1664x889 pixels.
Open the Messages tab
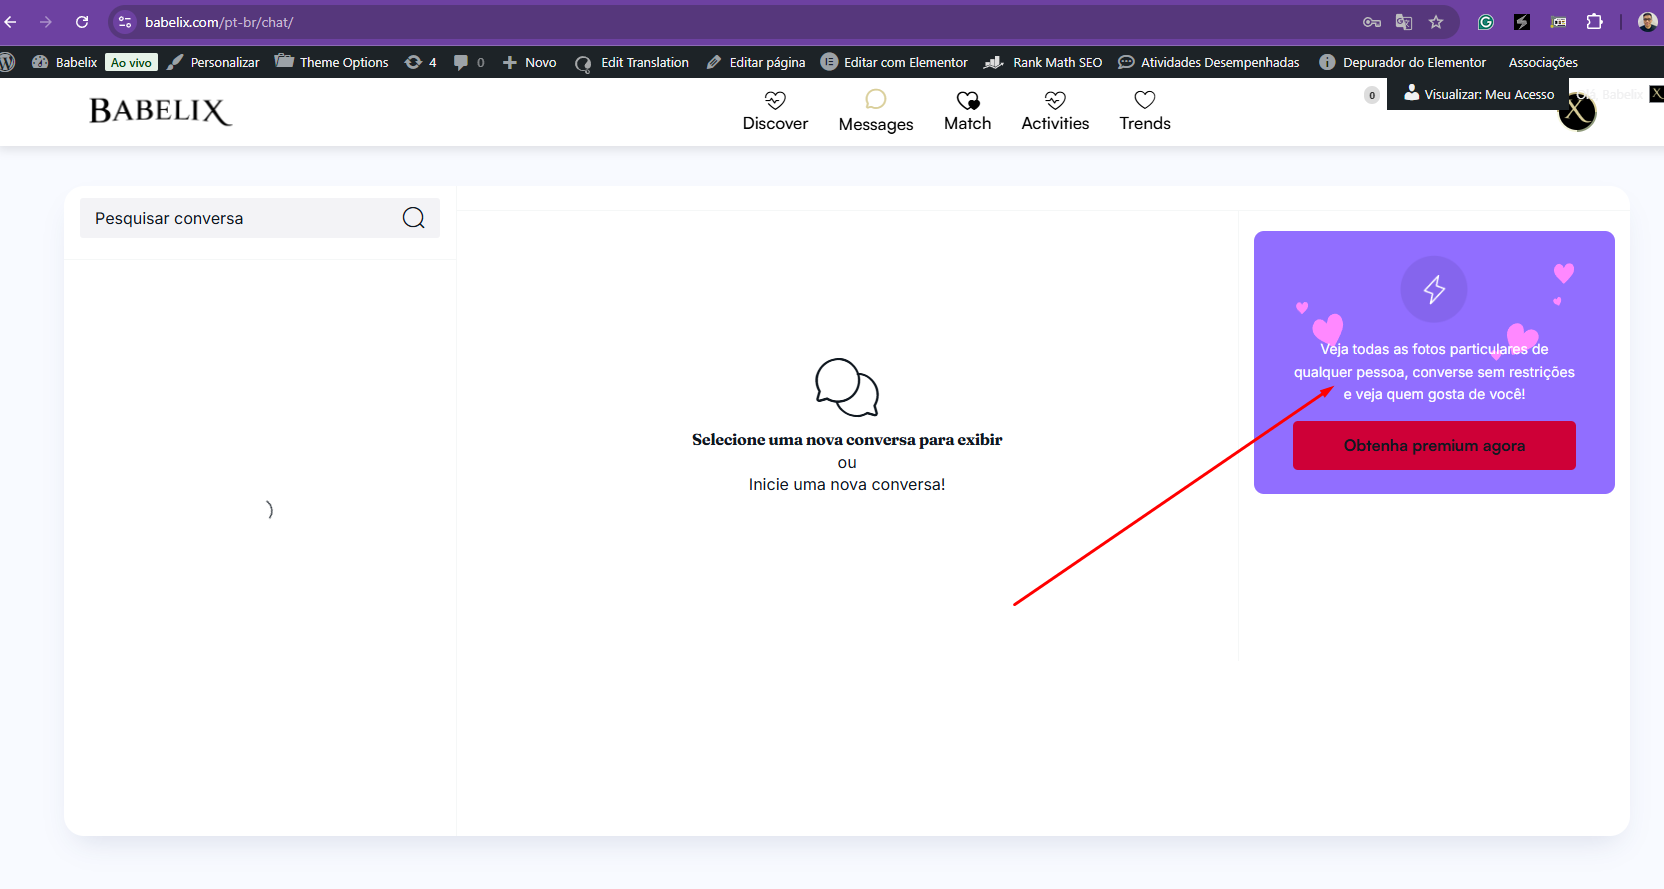tap(876, 111)
